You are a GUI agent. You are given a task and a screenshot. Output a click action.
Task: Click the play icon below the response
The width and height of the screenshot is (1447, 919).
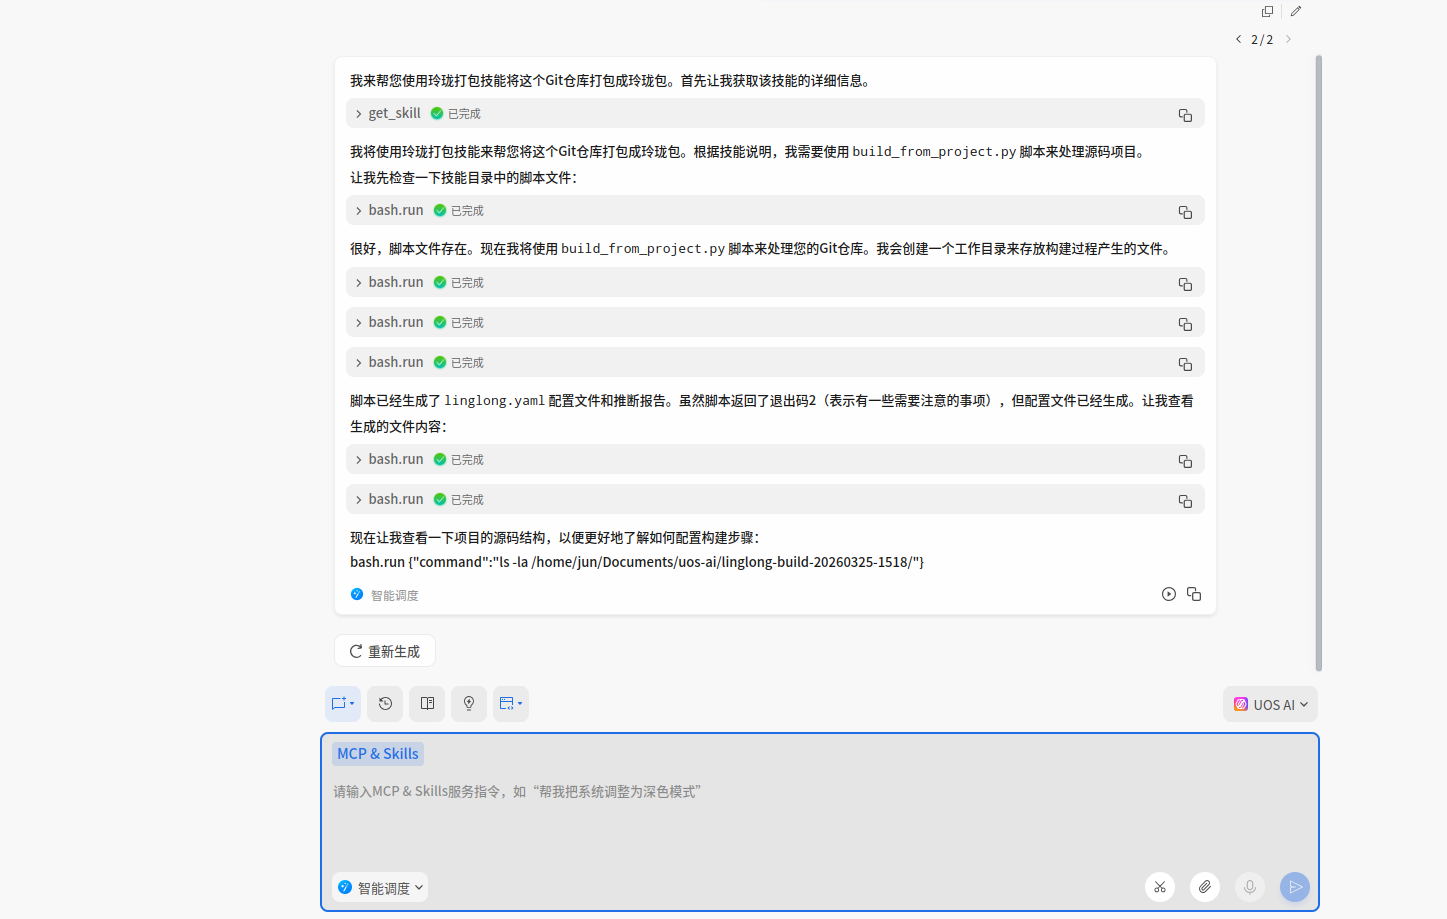(1169, 594)
